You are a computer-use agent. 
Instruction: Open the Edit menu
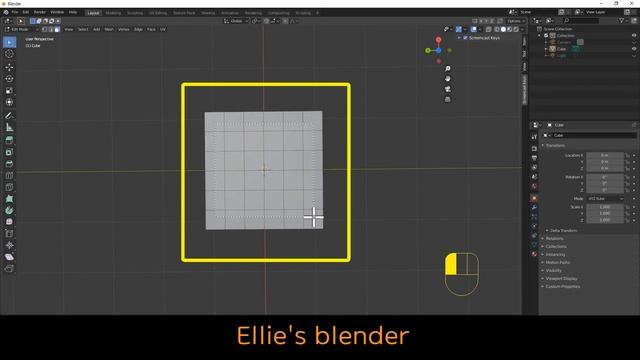point(26,12)
